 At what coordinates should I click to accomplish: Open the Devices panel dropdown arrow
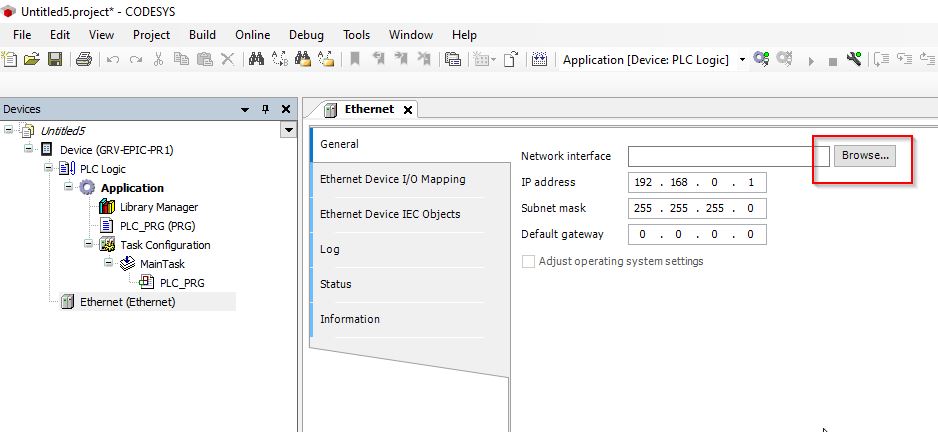point(245,109)
